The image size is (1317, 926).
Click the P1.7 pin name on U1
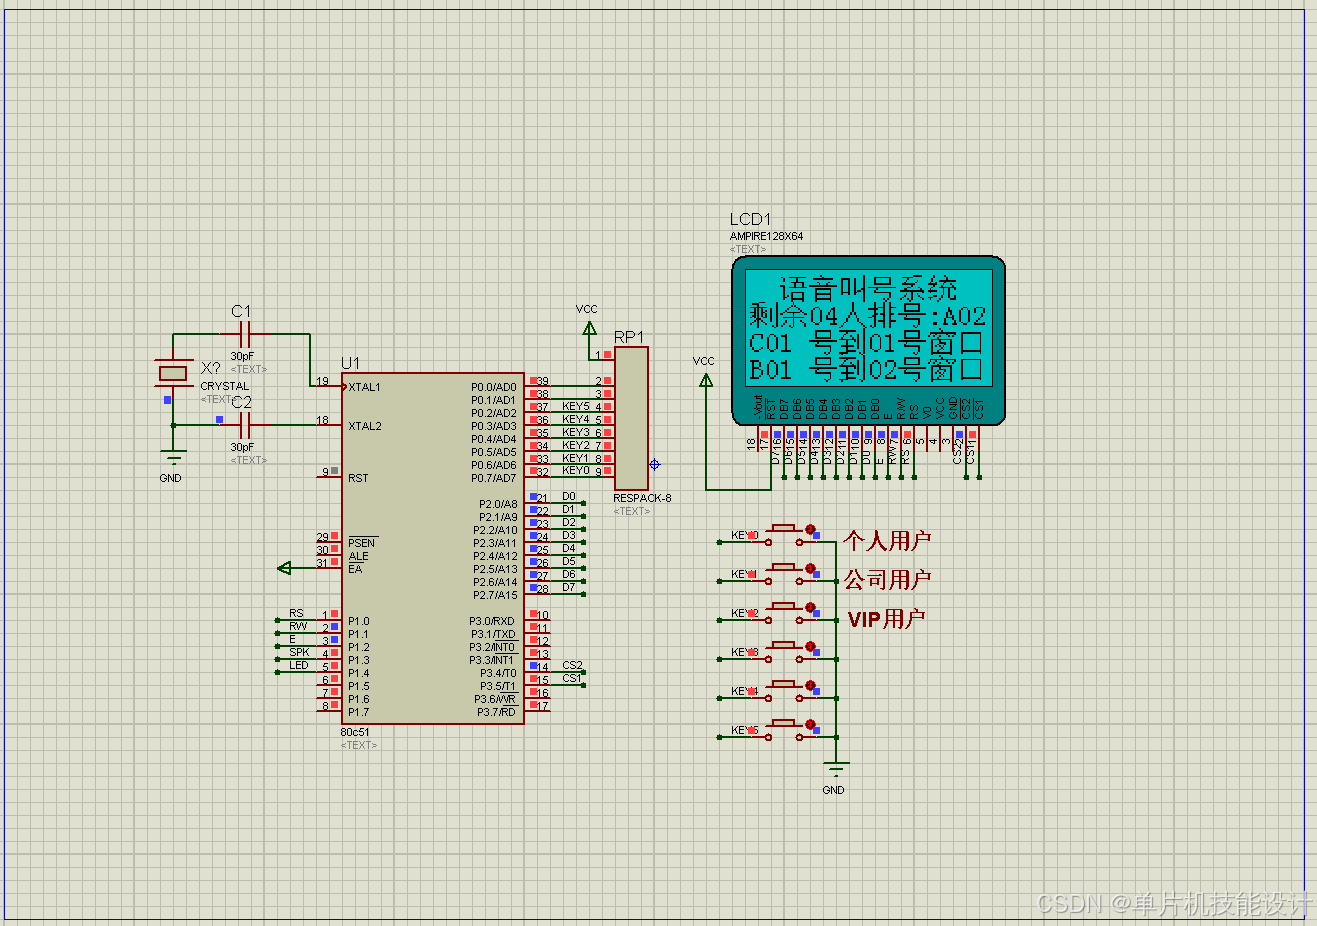click(359, 712)
